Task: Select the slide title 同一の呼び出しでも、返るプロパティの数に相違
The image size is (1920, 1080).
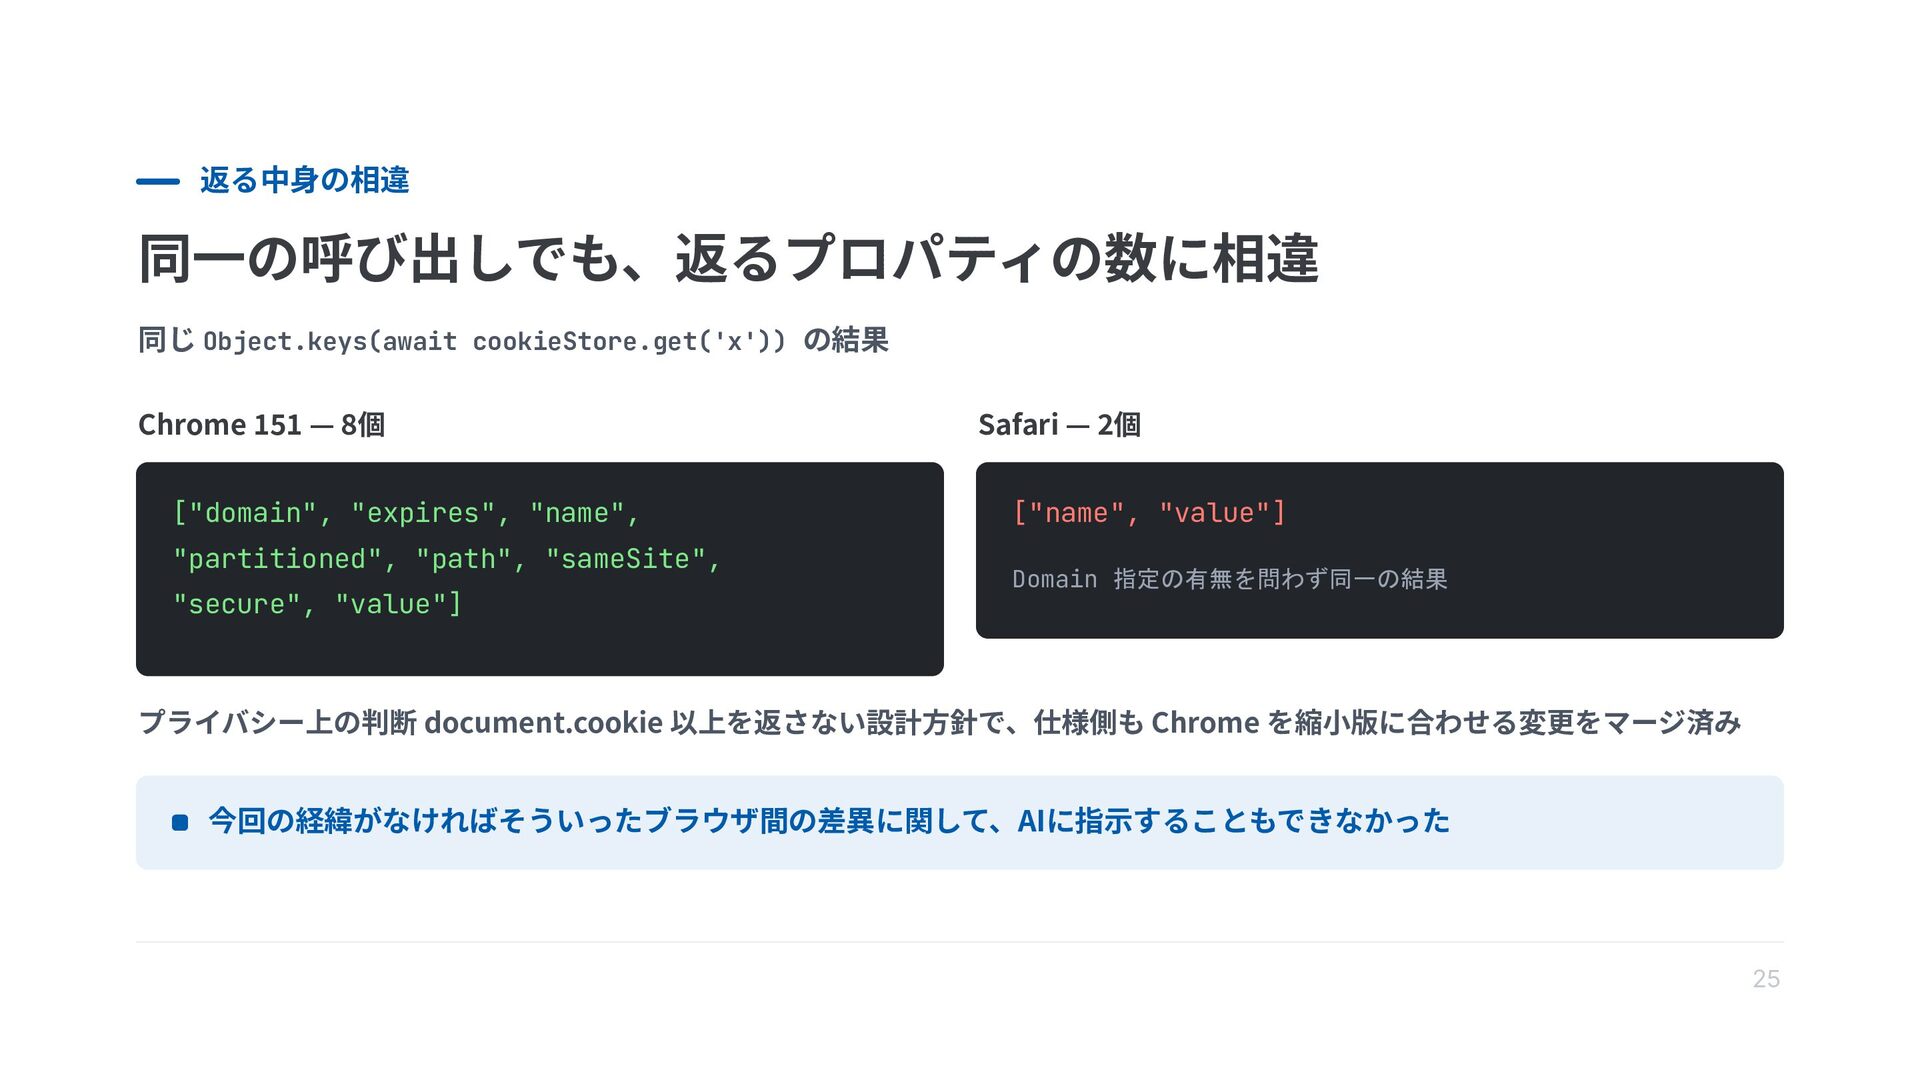Action: pyautogui.click(x=728, y=258)
